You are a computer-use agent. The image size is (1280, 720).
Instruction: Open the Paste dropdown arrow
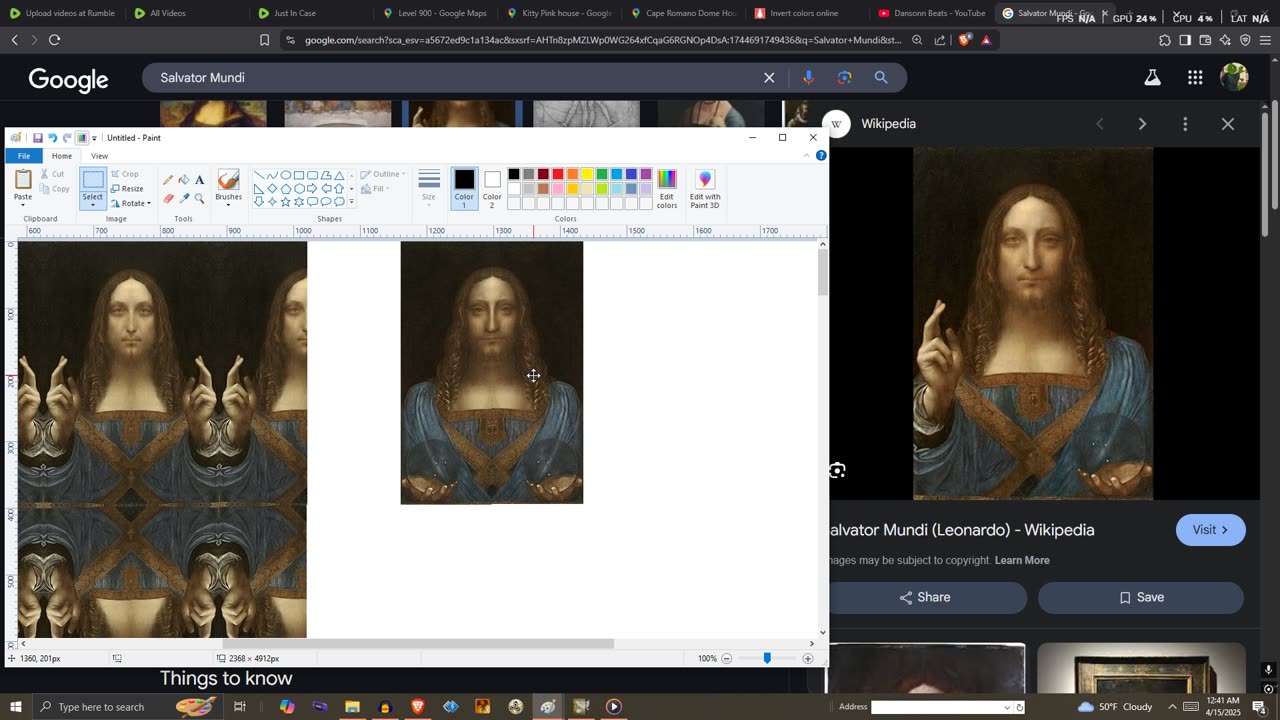[23, 205]
